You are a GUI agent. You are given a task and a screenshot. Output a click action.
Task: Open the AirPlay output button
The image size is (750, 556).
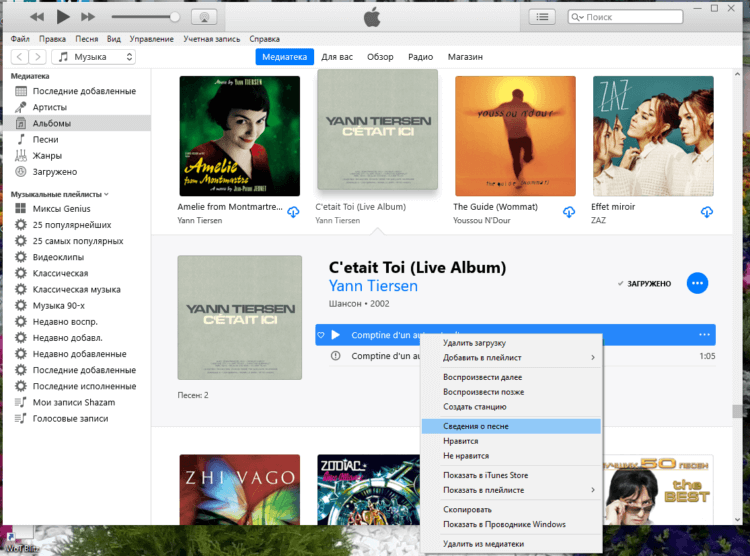tap(204, 17)
